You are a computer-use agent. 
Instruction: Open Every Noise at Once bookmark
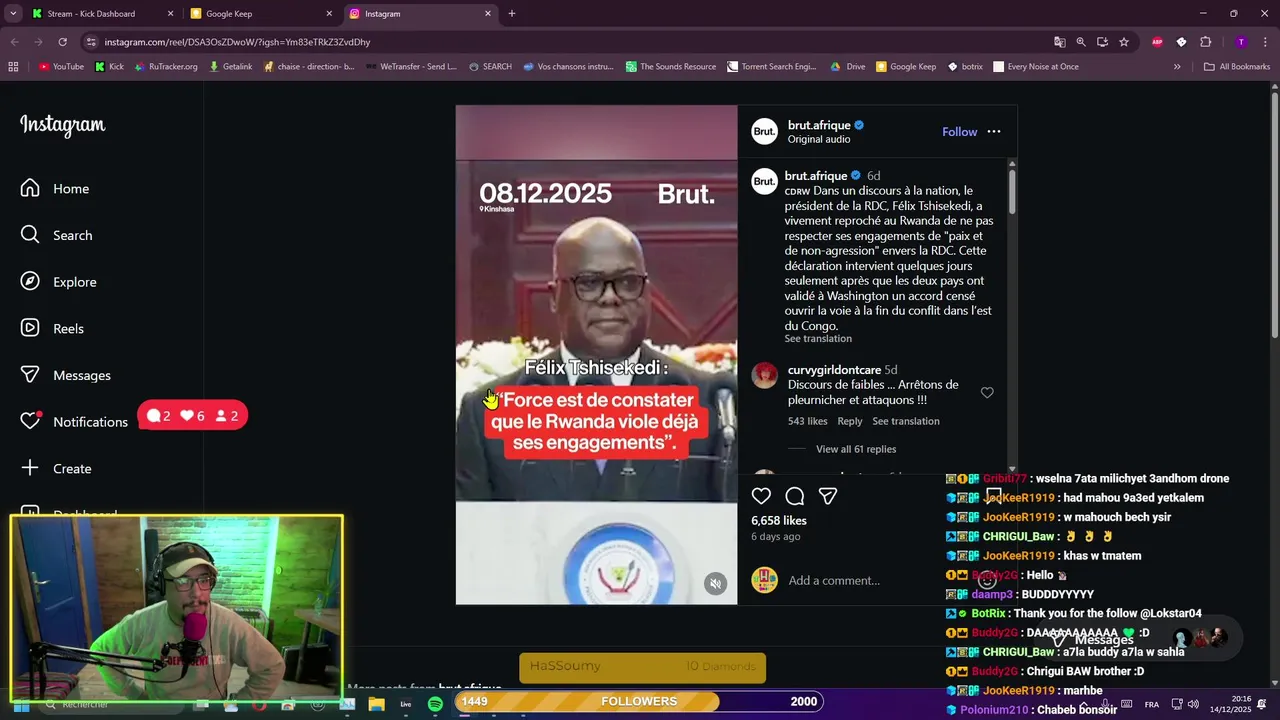1036,67
